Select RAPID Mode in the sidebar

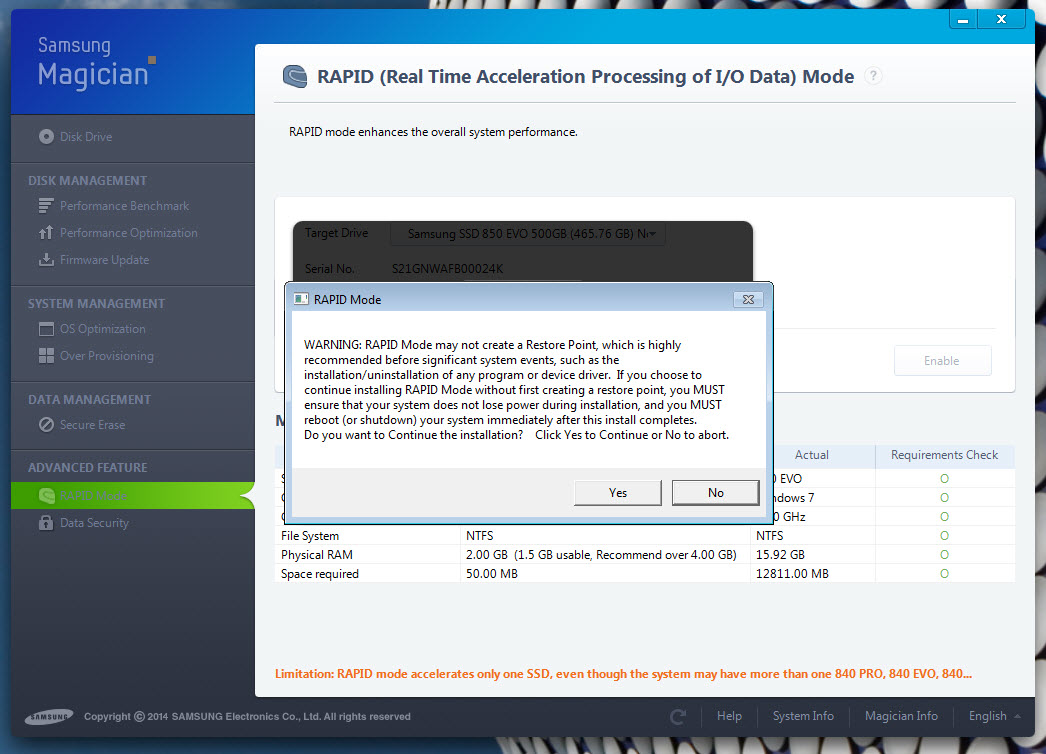[133, 496]
